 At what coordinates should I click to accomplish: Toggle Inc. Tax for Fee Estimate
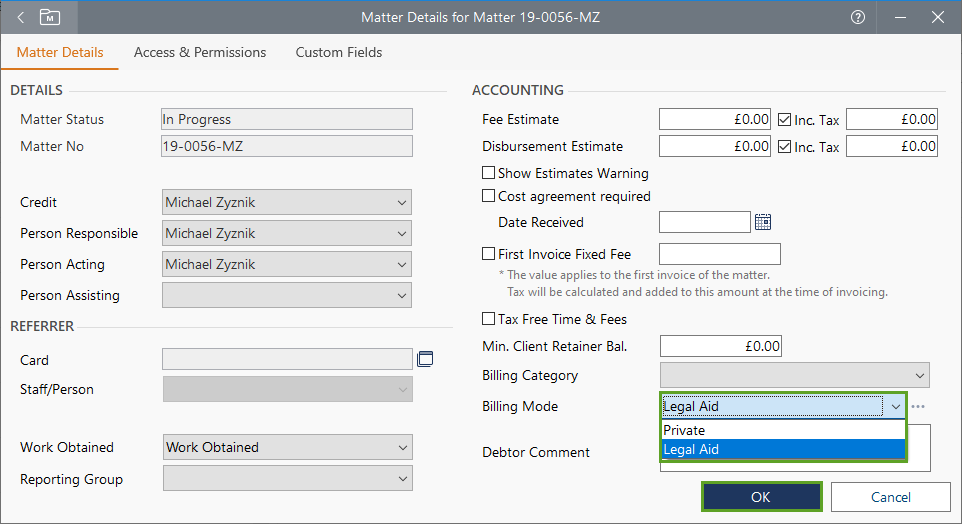coord(785,119)
